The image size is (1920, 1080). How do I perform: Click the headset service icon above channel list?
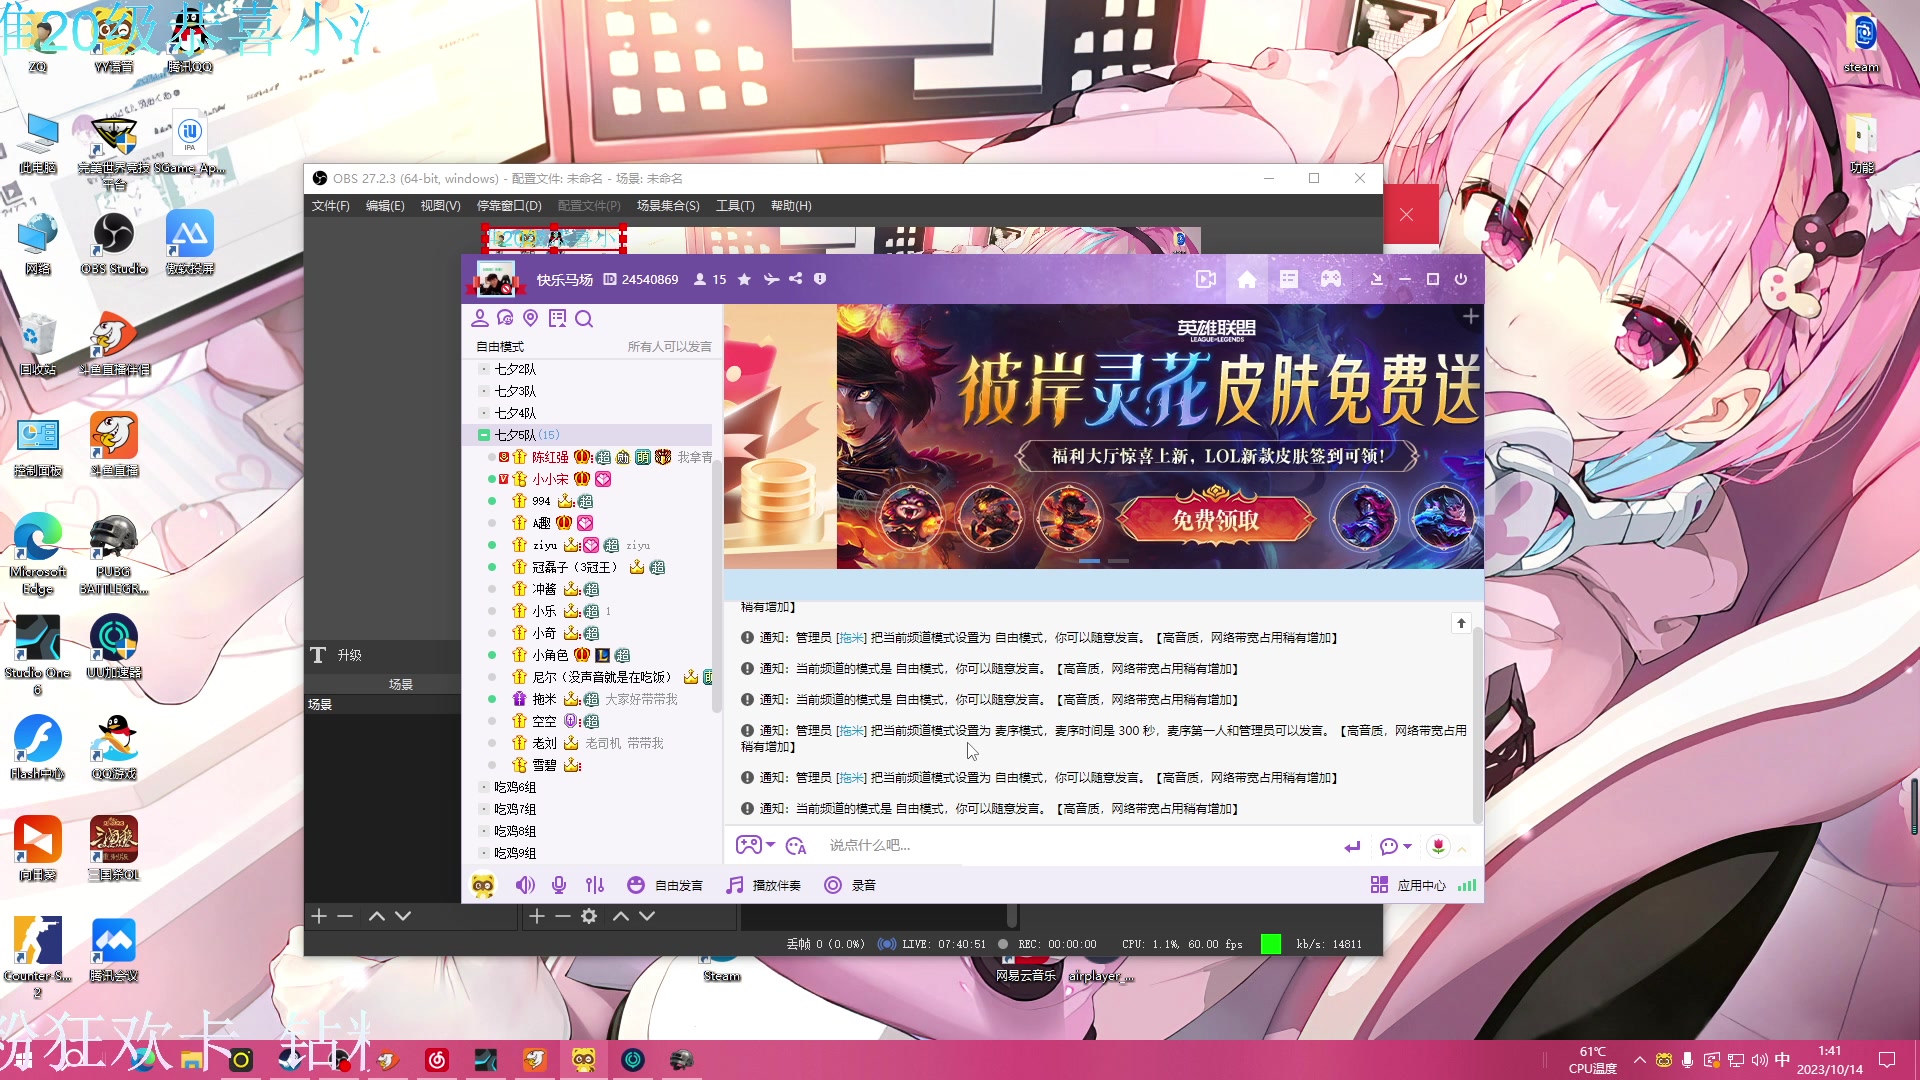coord(505,318)
